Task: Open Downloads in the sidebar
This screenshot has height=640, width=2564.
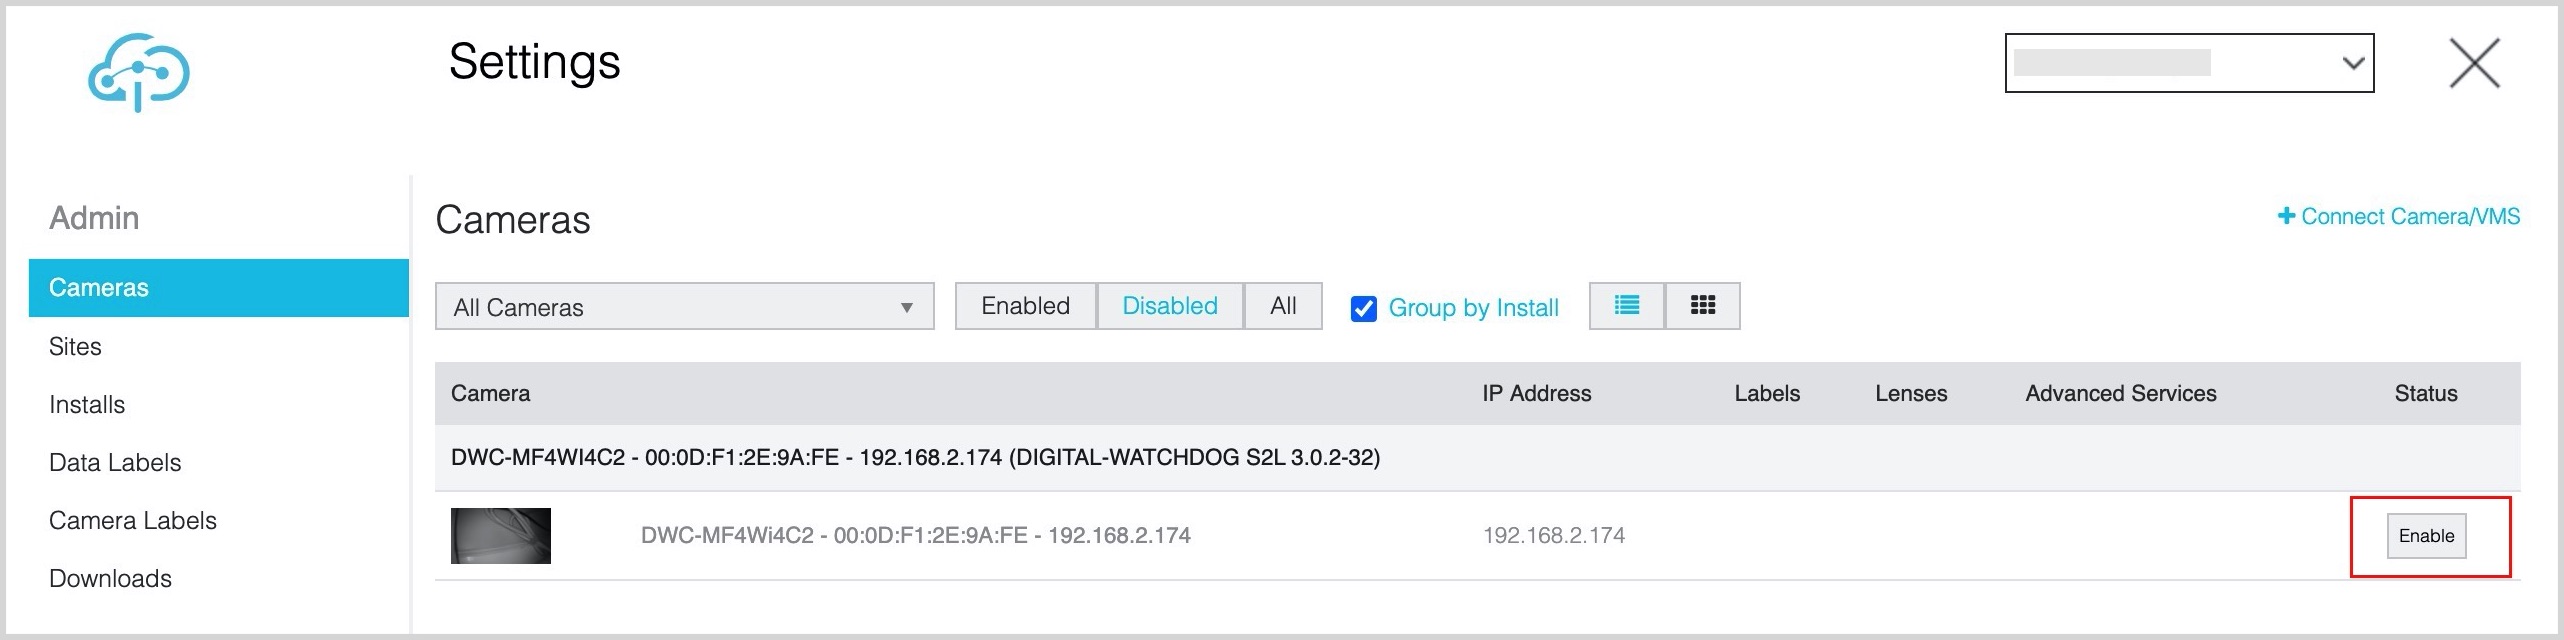Action: point(110,578)
